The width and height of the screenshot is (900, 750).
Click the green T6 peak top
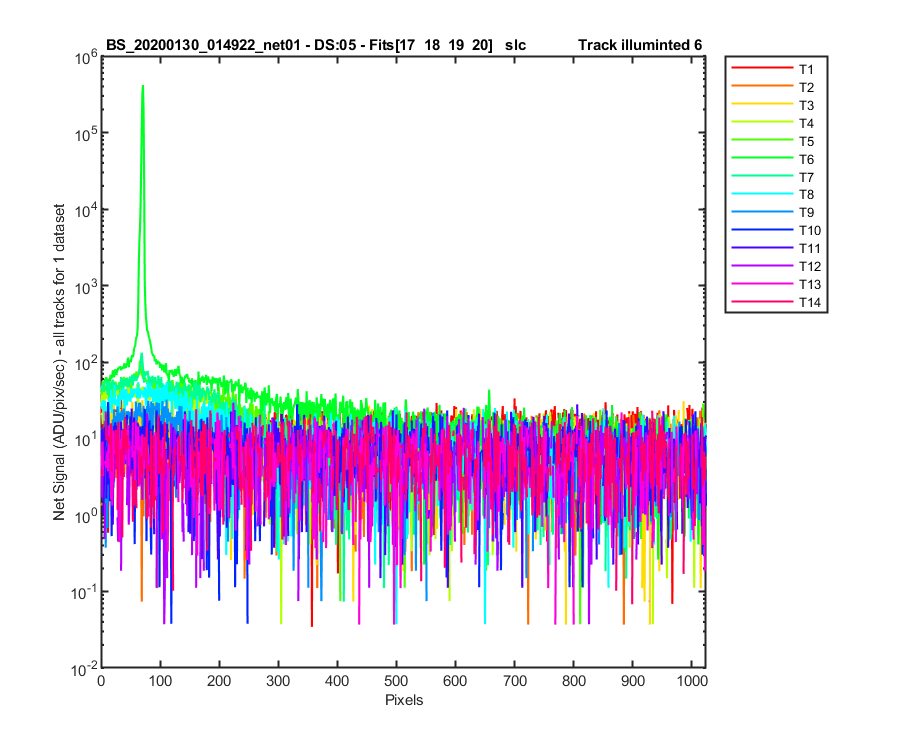point(142,87)
